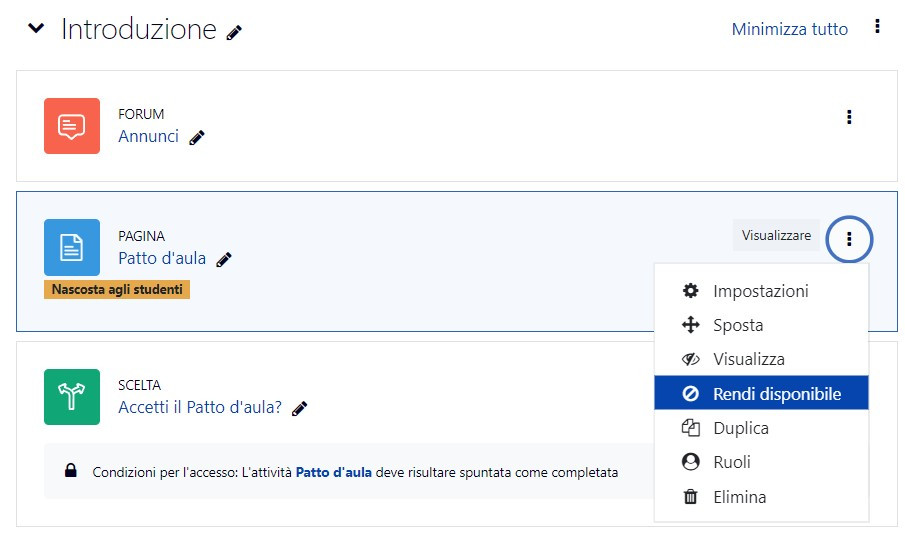Screen dimensions: 905x533
Task: Click the lock icon in access conditions
Action: click(70, 470)
